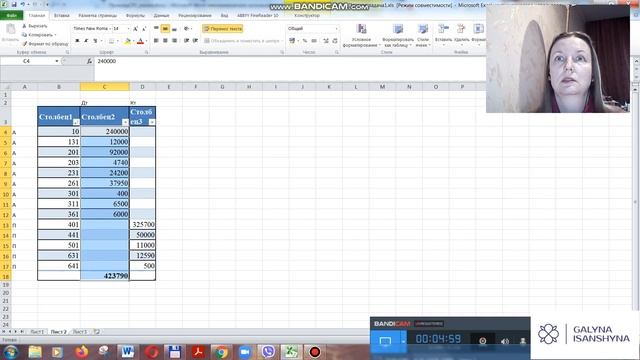Screen dimensions: 640x360
Task: Open the fill color dropdown arrow
Action: click(x=133, y=41)
